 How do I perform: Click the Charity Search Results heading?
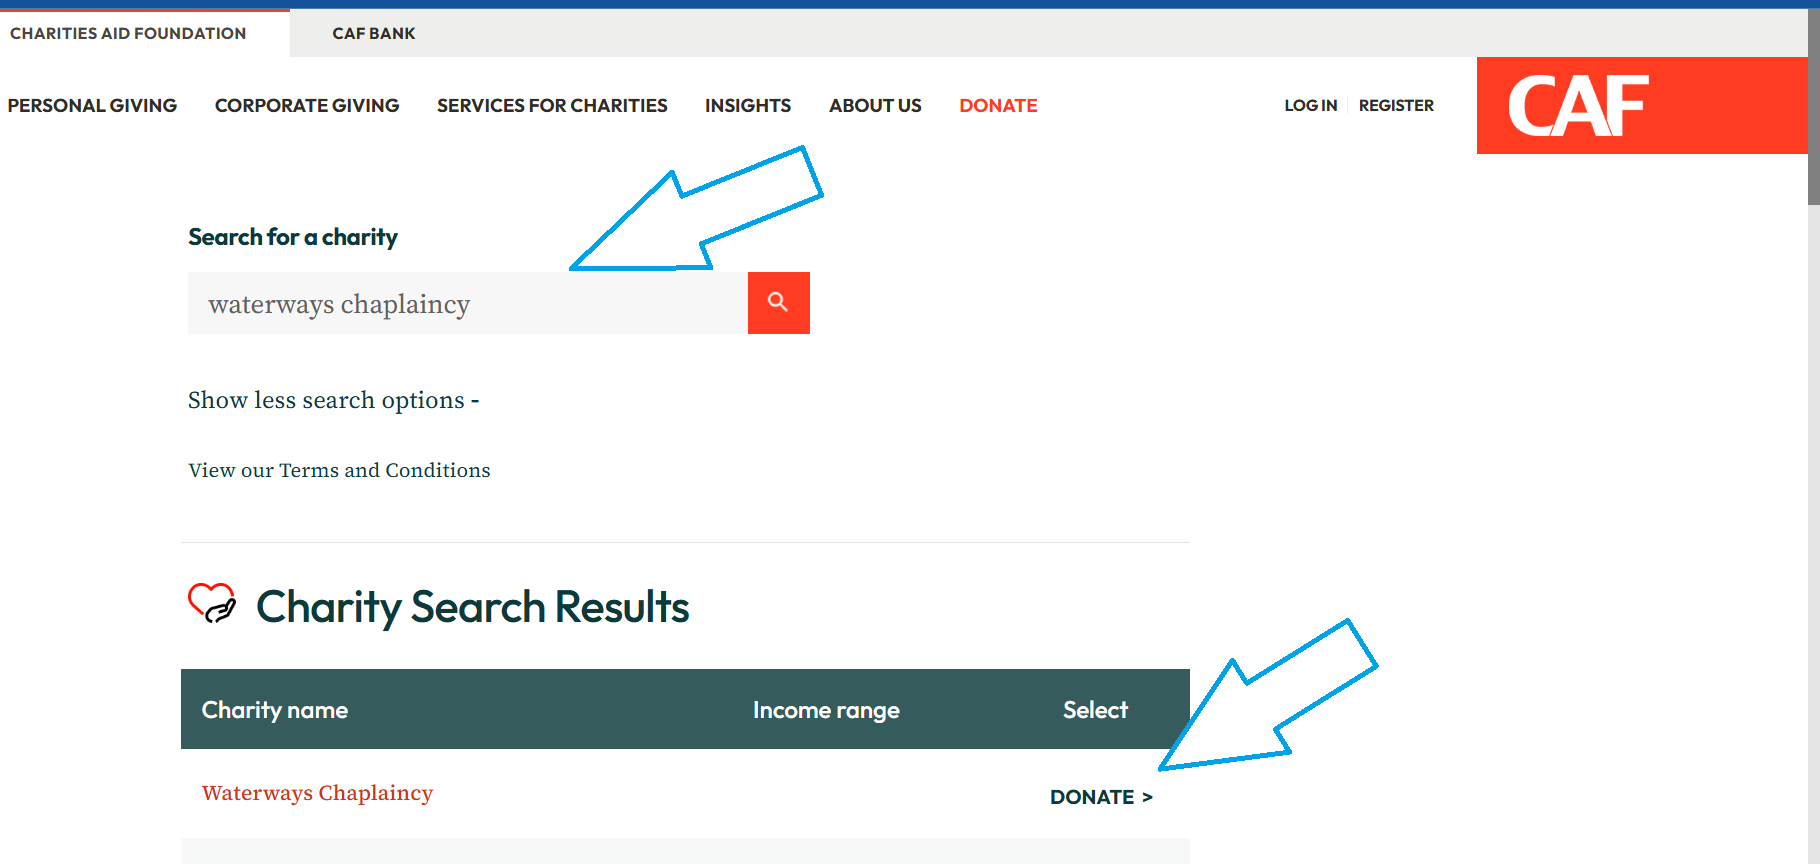(473, 607)
